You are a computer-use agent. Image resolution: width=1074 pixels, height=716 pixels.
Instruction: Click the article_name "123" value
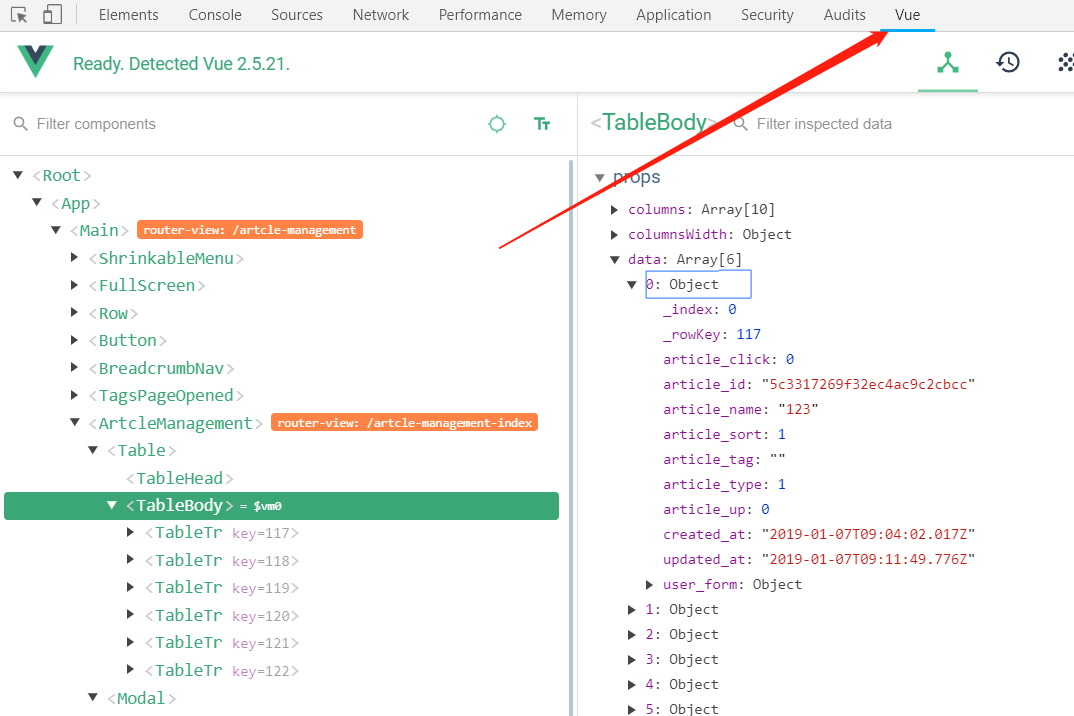[x=798, y=410]
